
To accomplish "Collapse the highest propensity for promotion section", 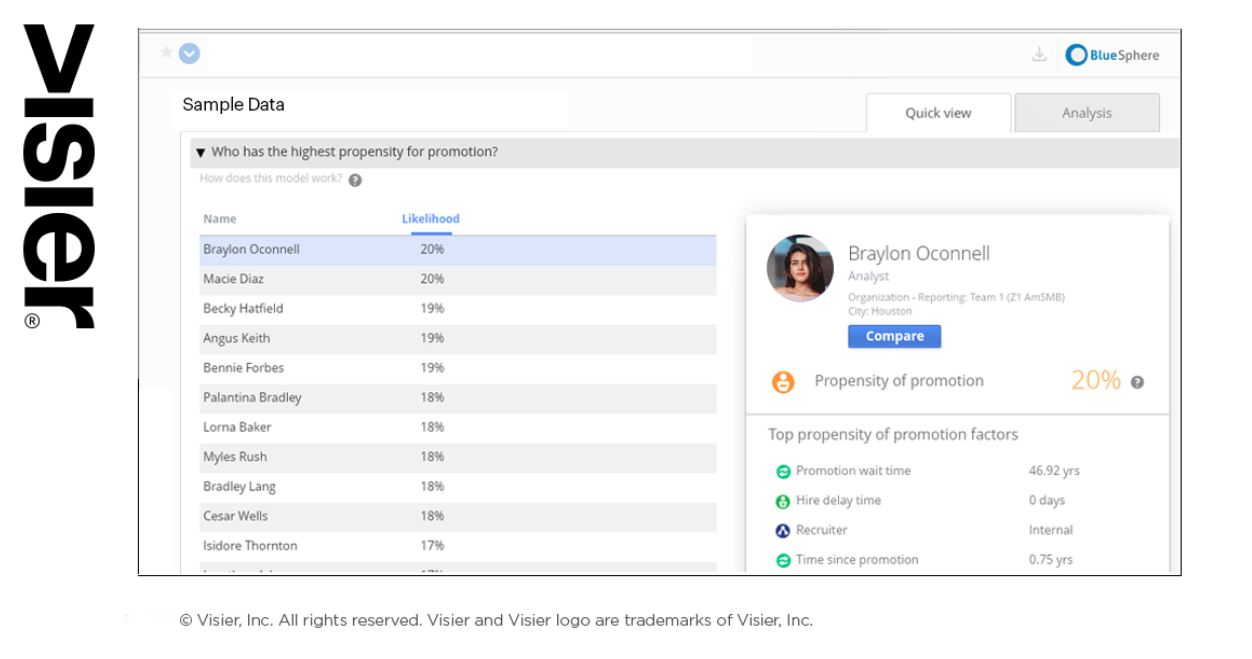I will [x=201, y=153].
